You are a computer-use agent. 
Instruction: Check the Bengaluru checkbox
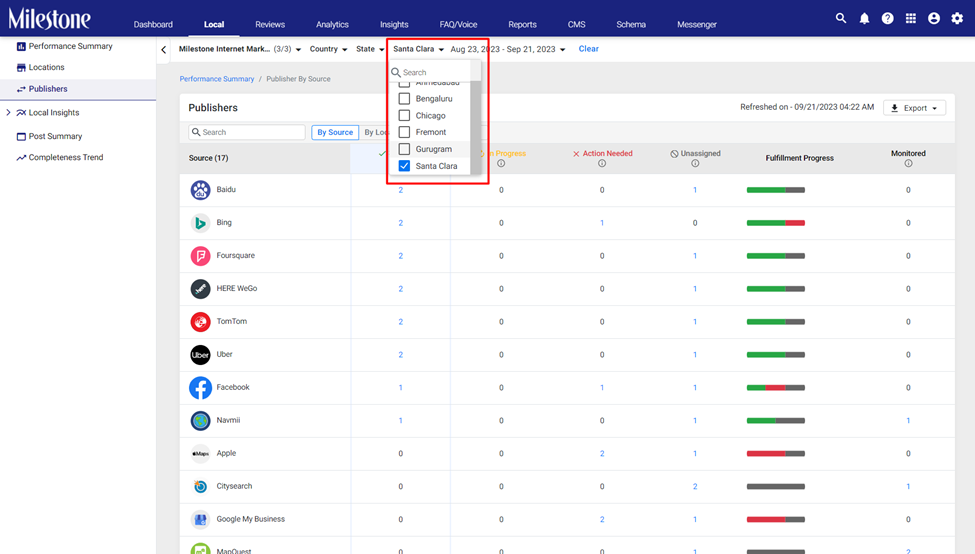(404, 98)
